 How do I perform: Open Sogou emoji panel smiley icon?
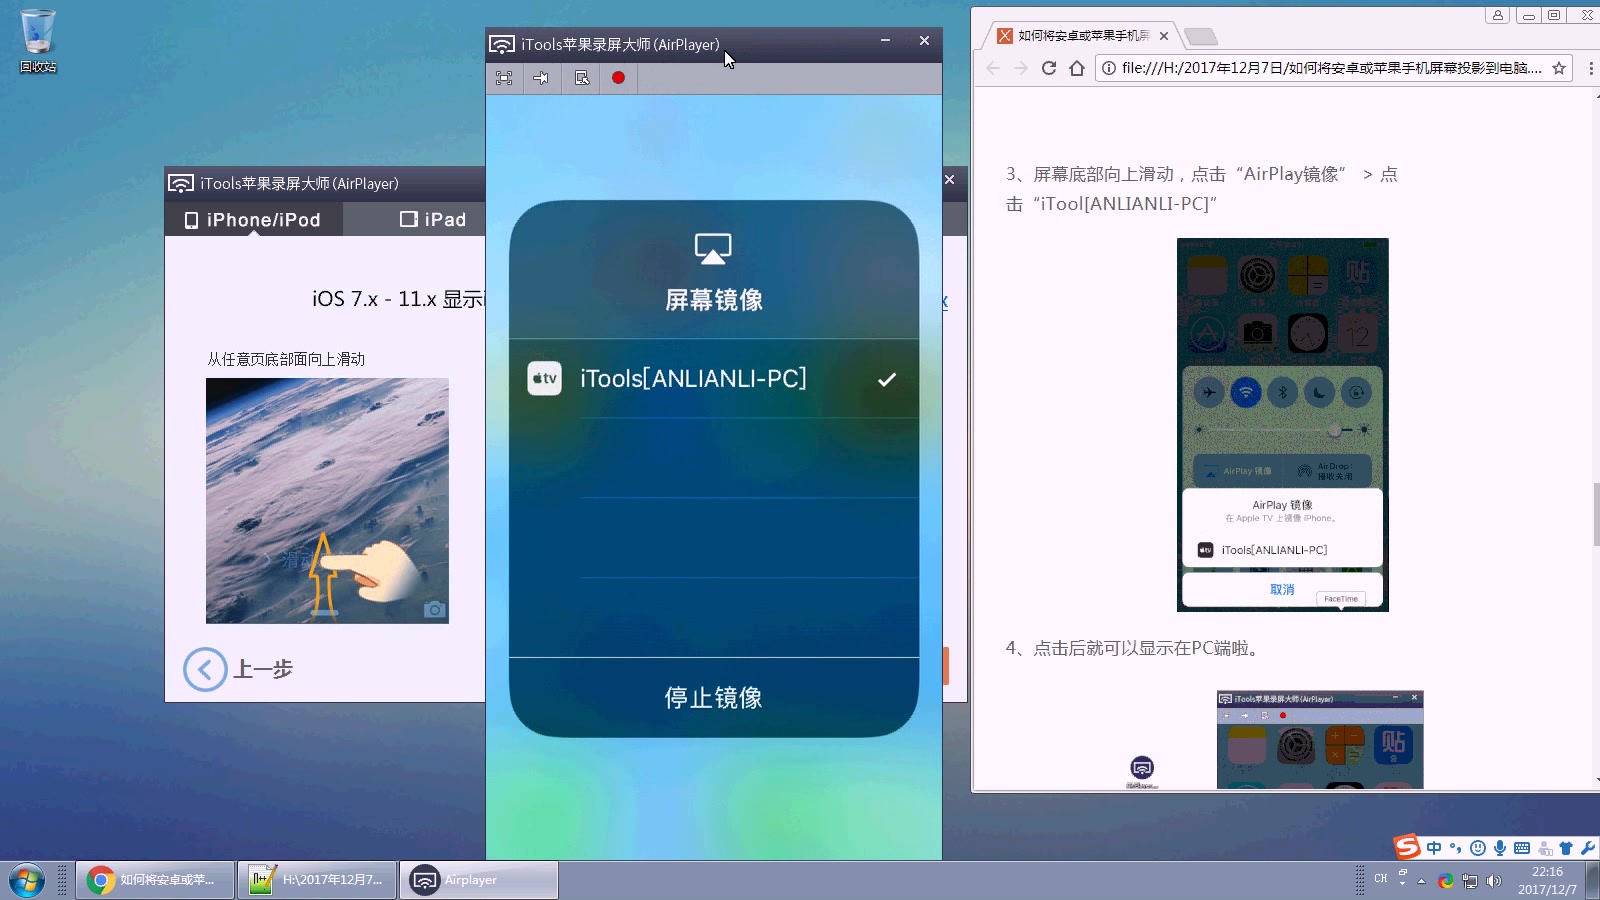tap(1478, 848)
